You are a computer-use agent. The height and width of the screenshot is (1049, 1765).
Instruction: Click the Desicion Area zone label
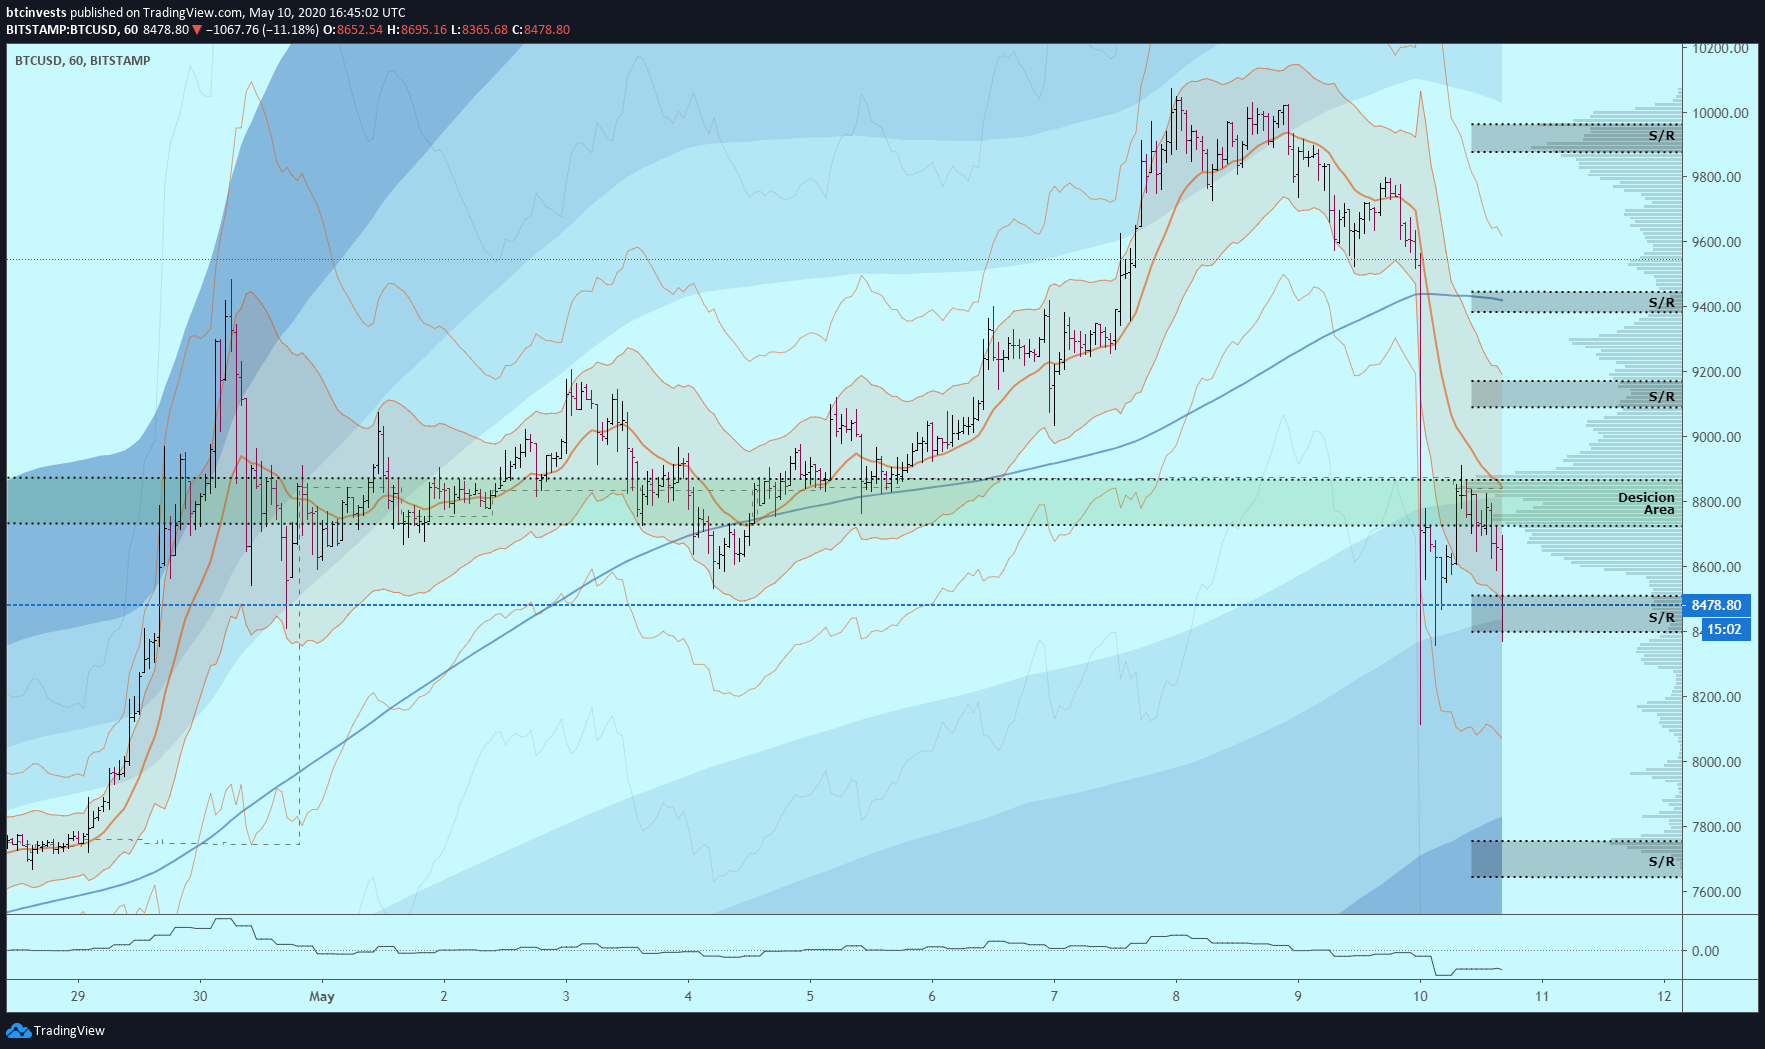click(1646, 503)
